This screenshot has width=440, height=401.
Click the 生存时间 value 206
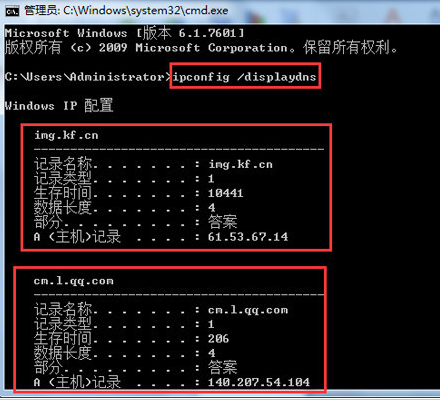(218, 339)
